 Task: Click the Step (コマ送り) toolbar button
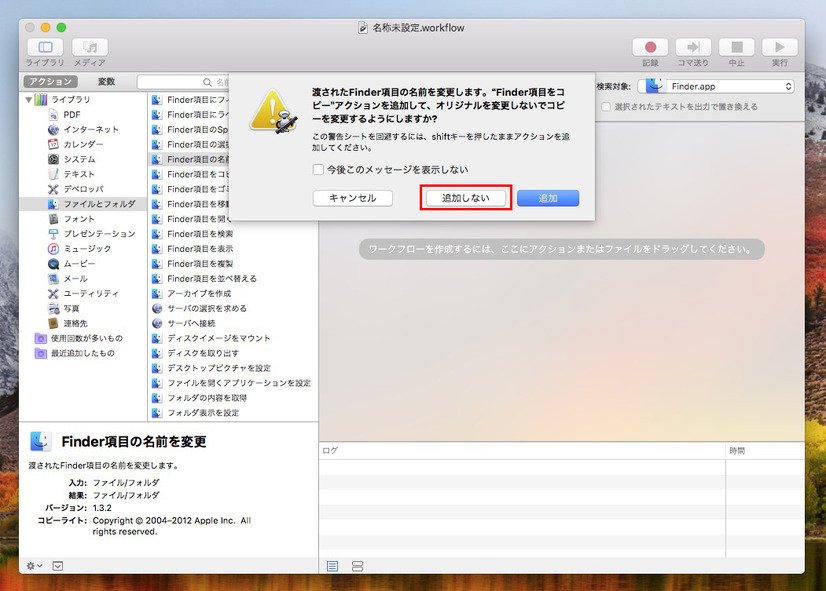pos(693,47)
